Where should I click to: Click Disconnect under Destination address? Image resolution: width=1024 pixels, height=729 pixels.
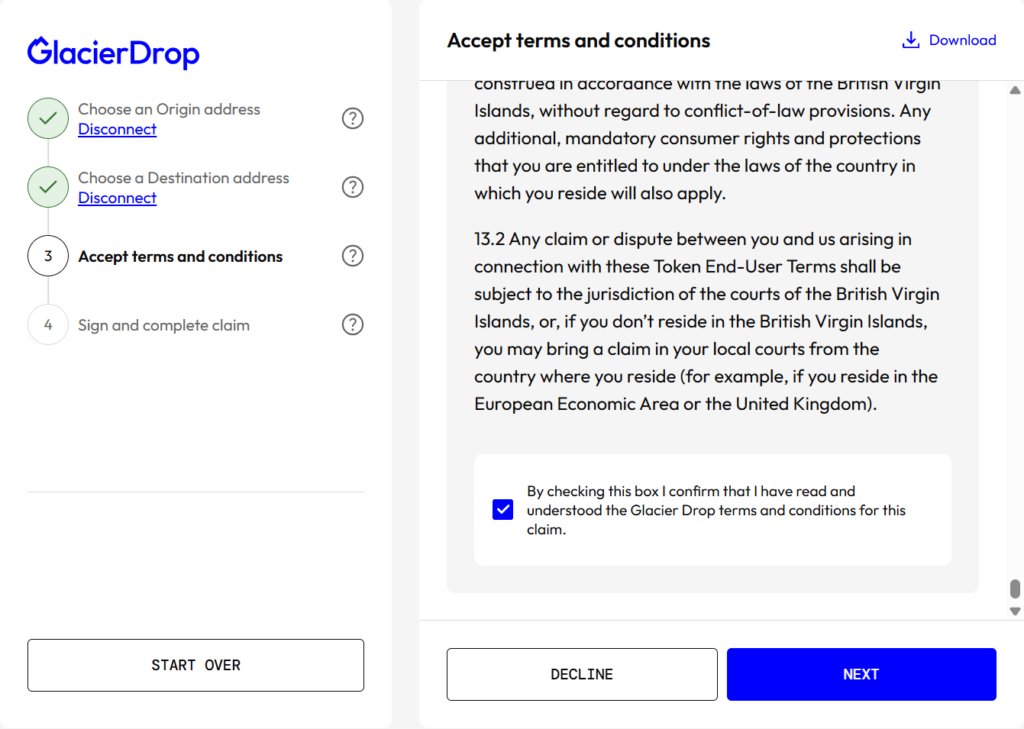118,198
